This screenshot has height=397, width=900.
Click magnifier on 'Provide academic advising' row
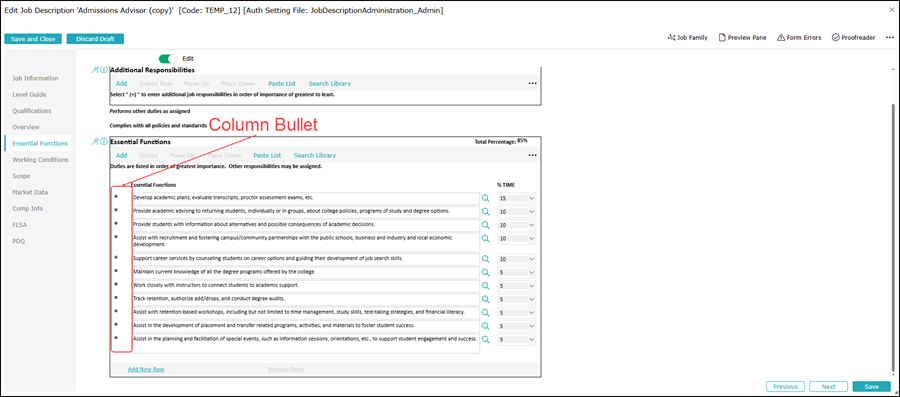(x=486, y=212)
